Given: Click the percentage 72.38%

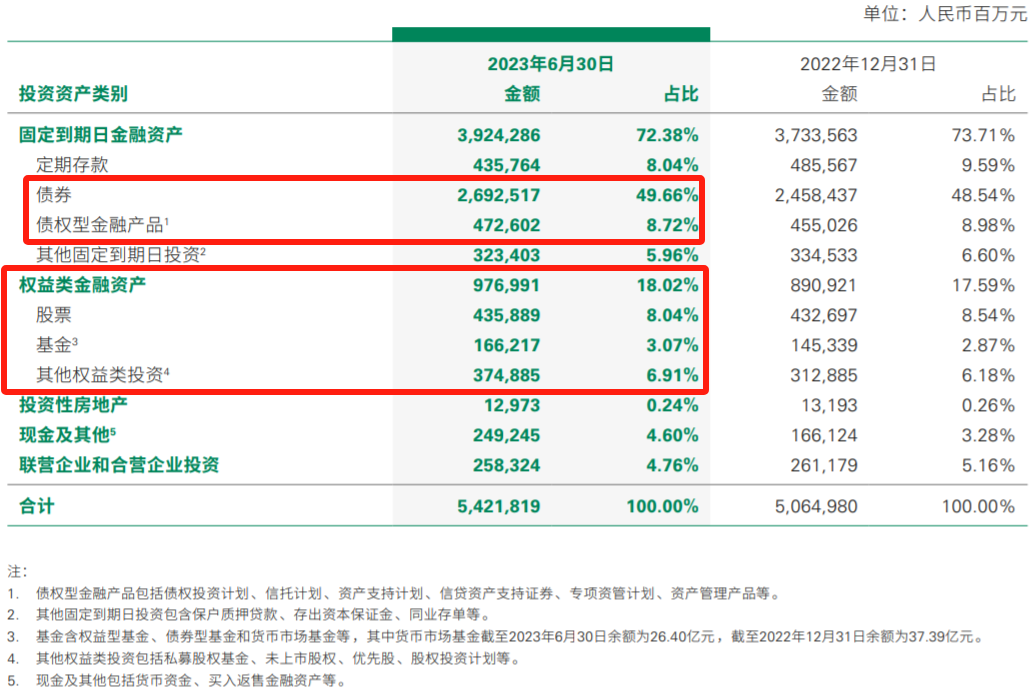Looking at the screenshot, I should click(667, 135).
